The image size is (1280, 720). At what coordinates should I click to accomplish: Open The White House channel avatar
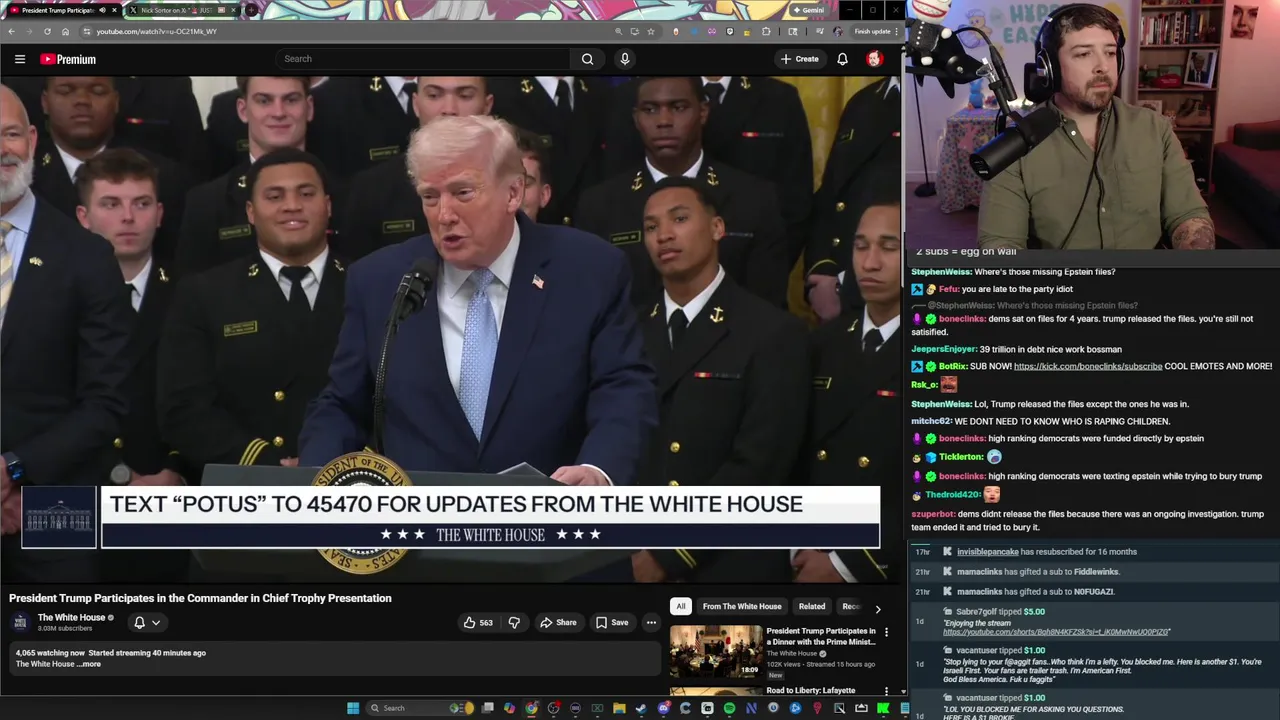20,622
